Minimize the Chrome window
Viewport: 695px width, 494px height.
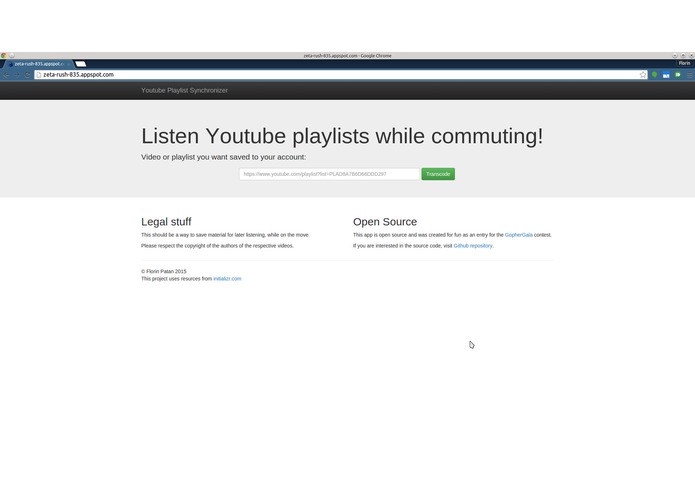click(675, 55)
